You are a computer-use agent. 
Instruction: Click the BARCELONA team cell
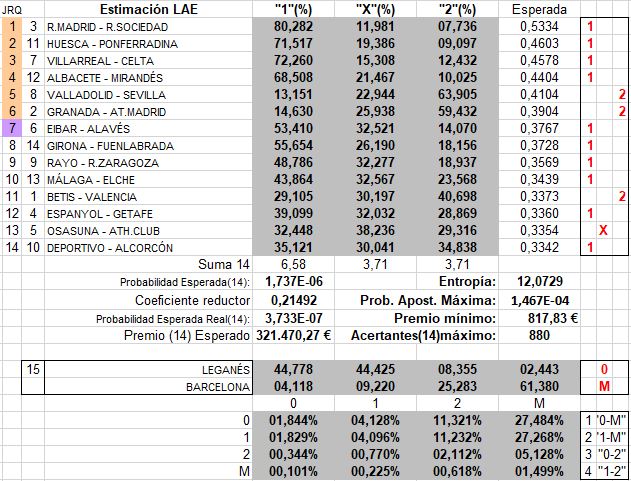(x=148, y=386)
